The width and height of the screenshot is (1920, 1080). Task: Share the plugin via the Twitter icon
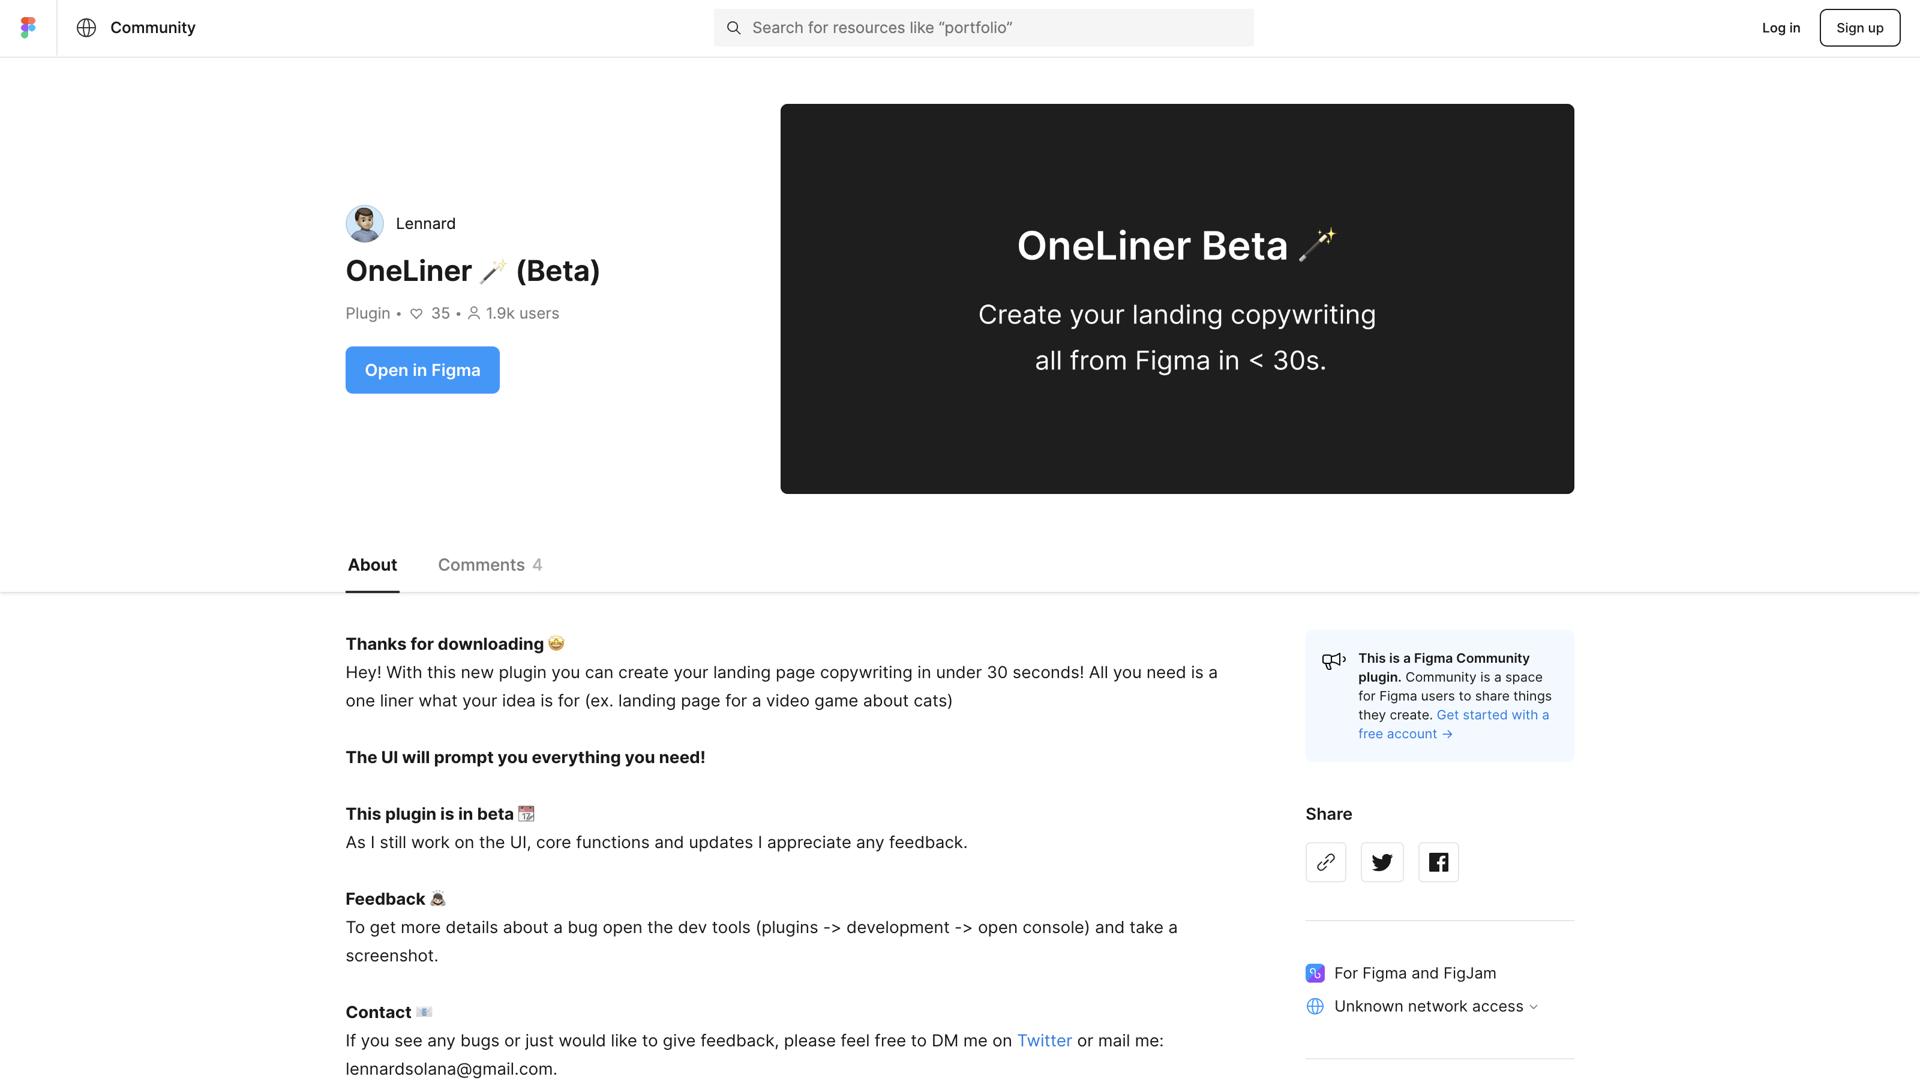pos(1381,861)
